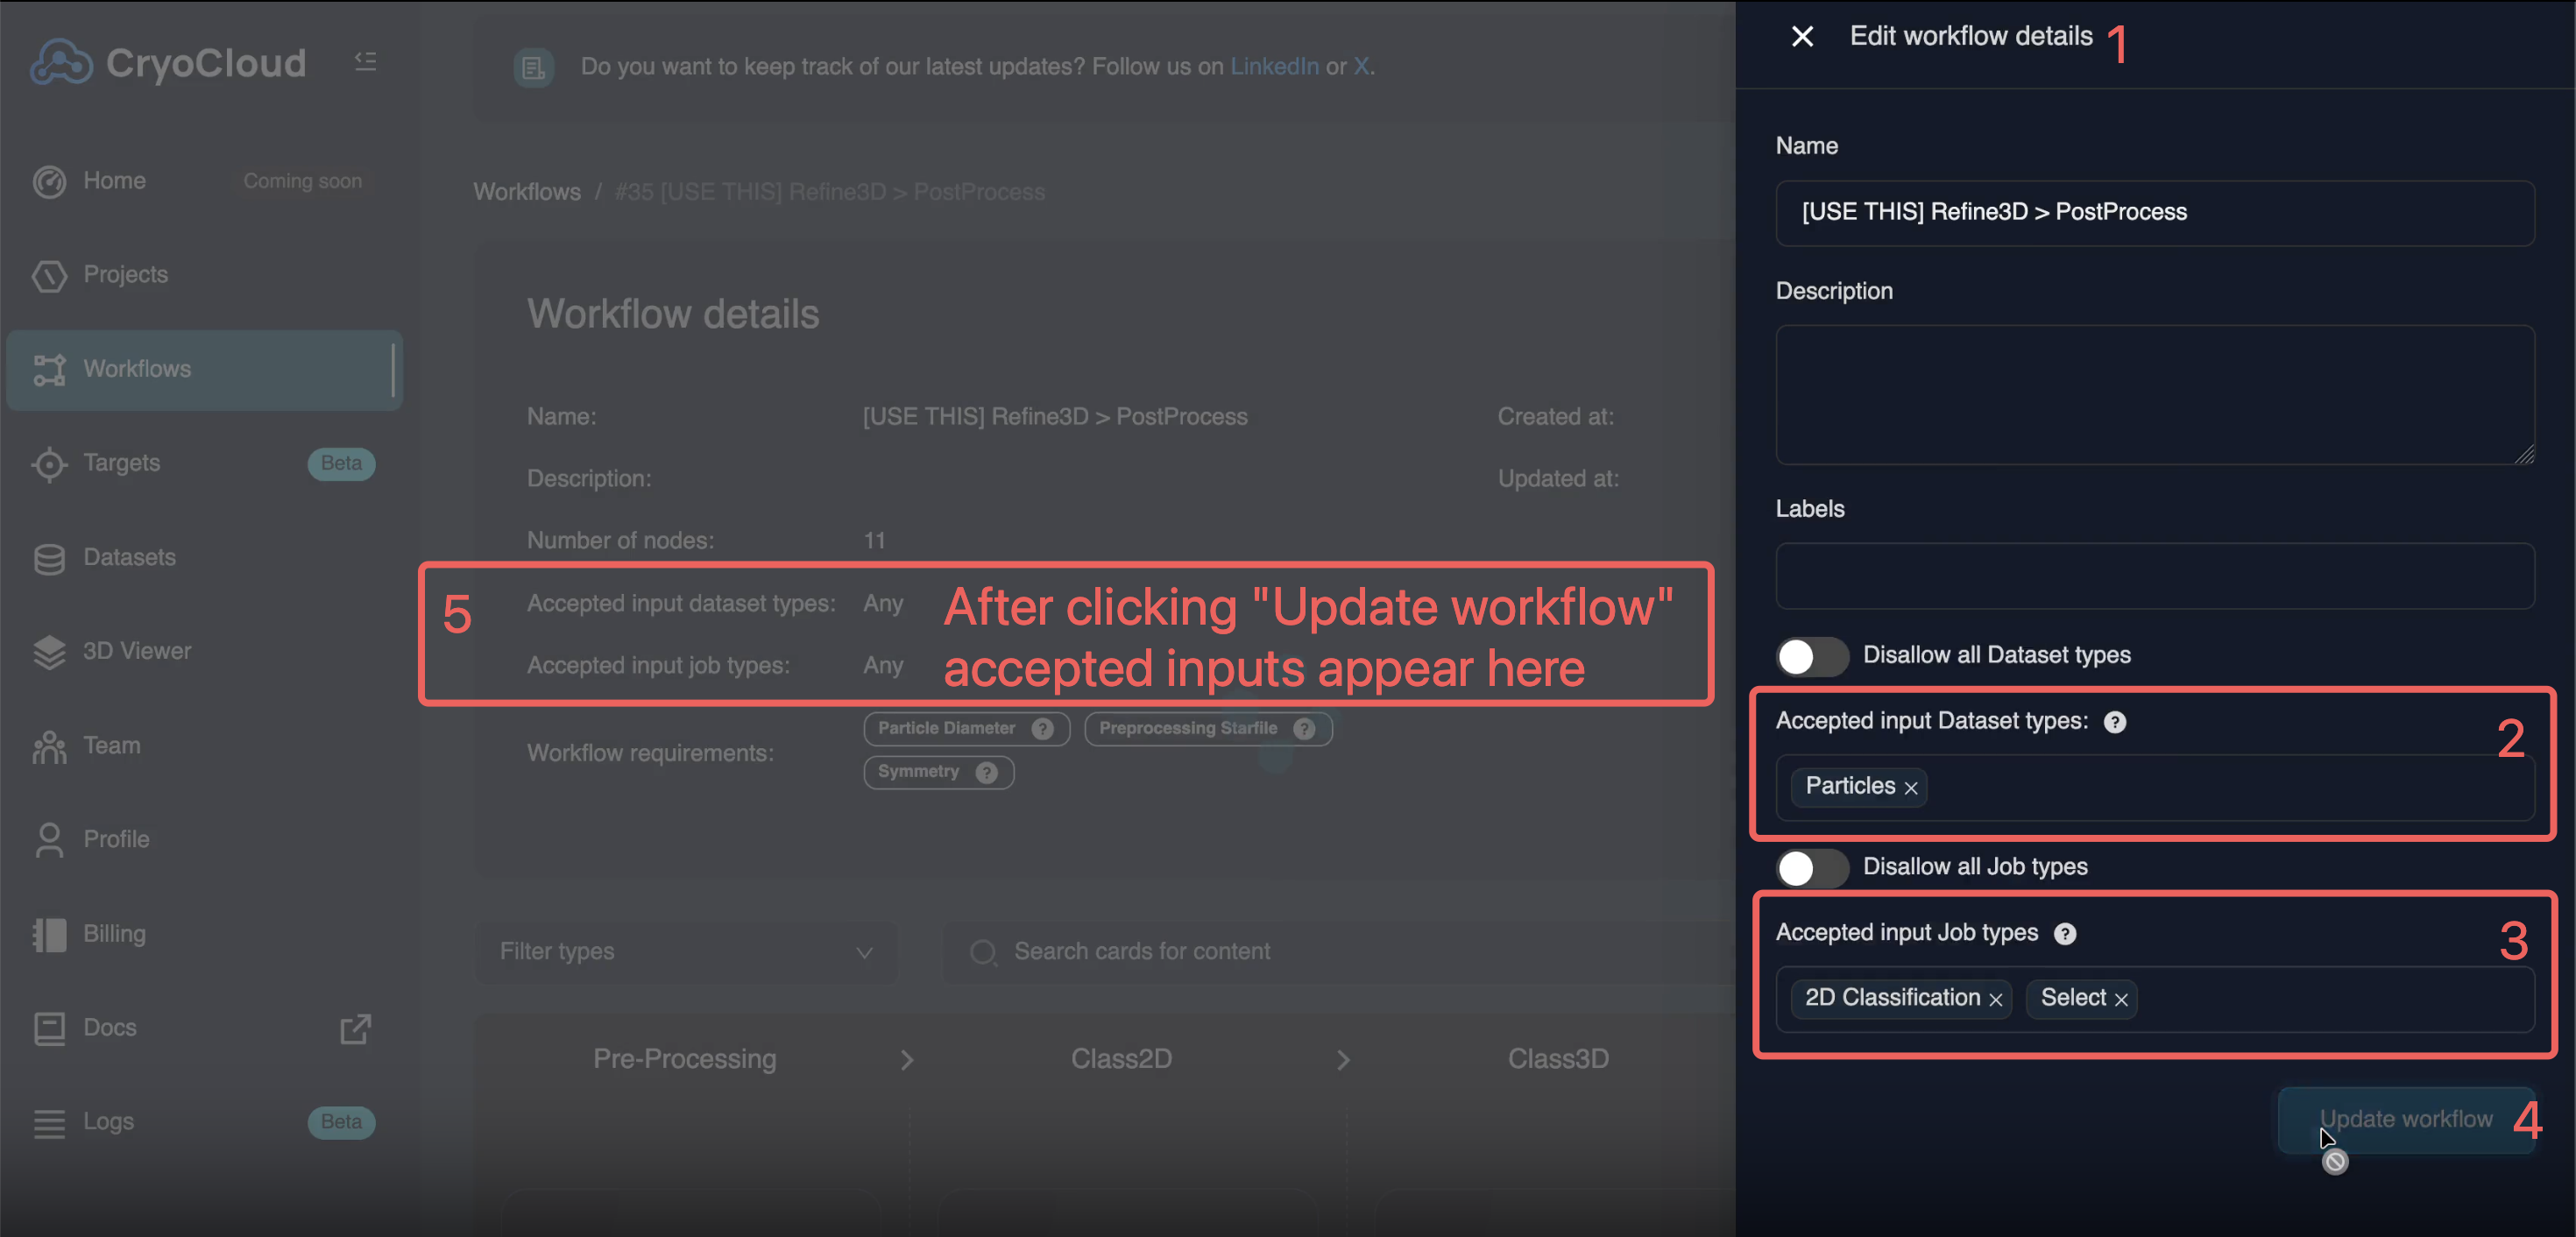The height and width of the screenshot is (1237, 2576).
Task: Close the Edit workflow details panel
Action: [1802, 37]
